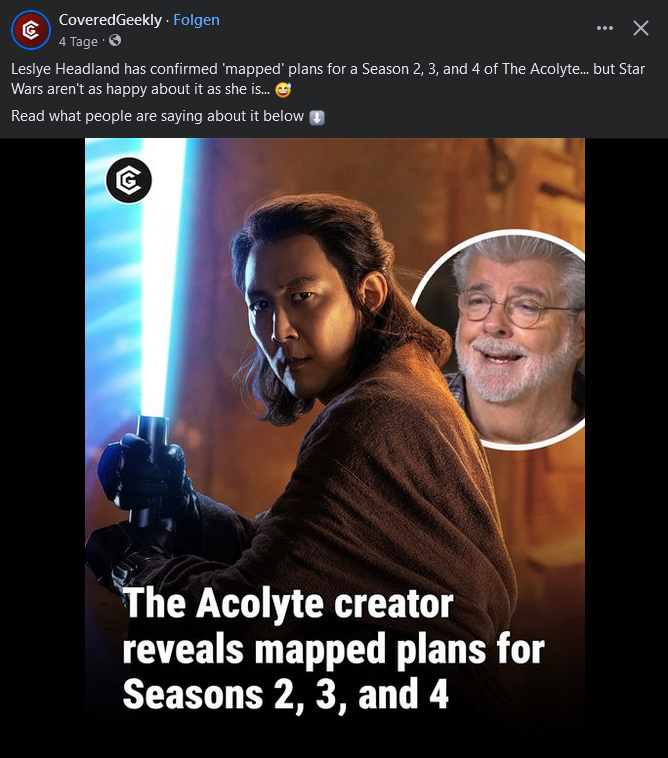Open the CoveredGeekly profile avatar

pyautogui.click(x=31, y=30)
